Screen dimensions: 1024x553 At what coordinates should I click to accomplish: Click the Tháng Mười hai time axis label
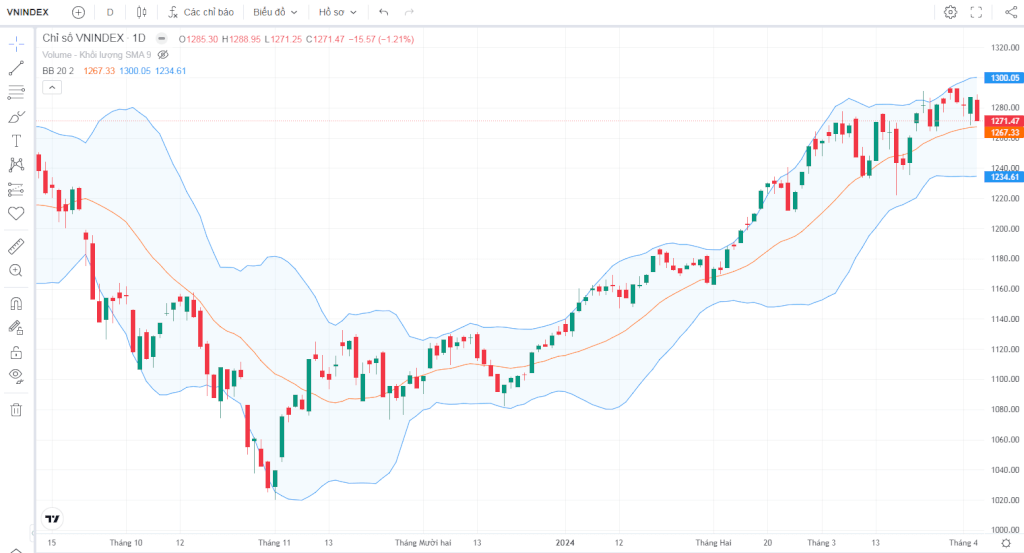(x=423, y=543)
